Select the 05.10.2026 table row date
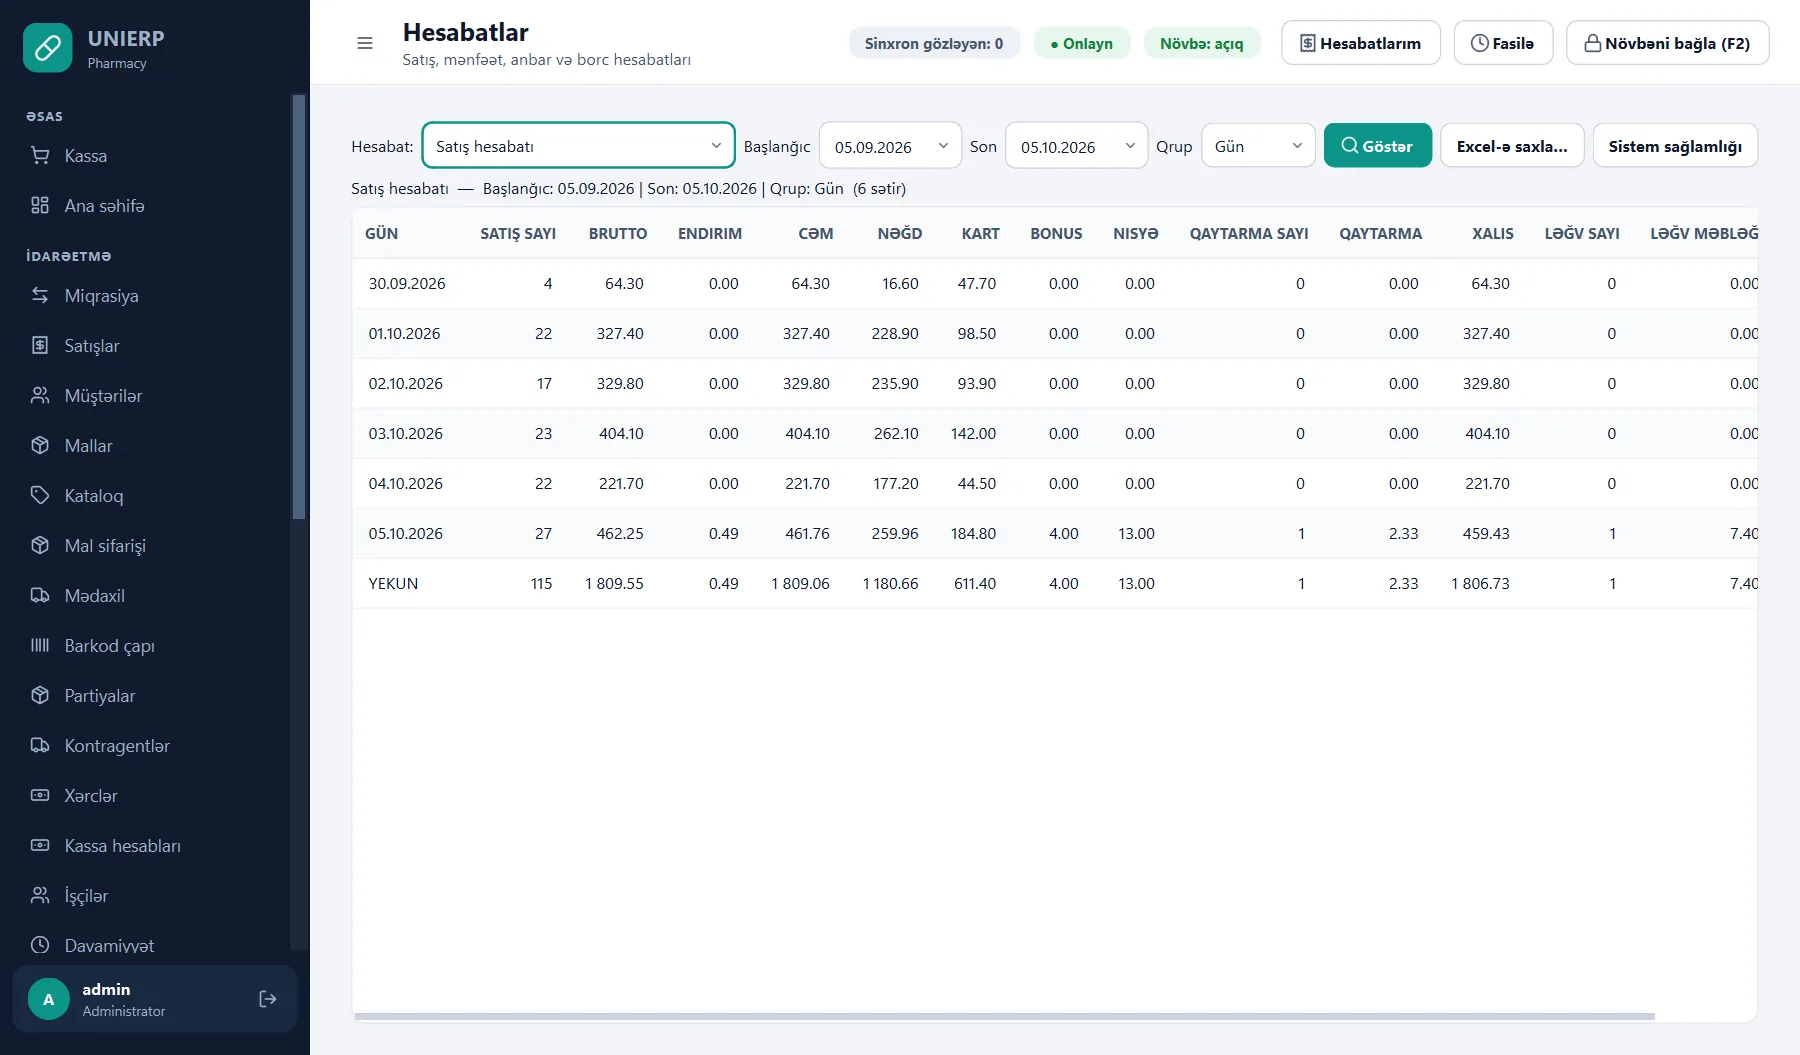The height and width of the screenshot is (1055, 1800). tap(405, 533)
